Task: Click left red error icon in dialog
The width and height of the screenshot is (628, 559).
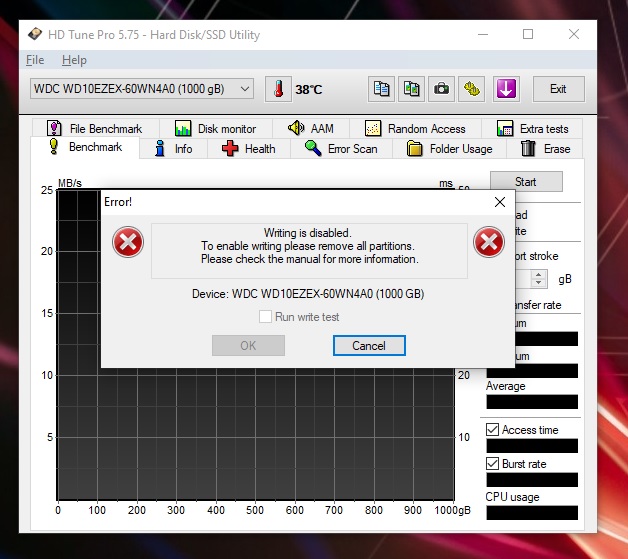Action: coord(128,242)
